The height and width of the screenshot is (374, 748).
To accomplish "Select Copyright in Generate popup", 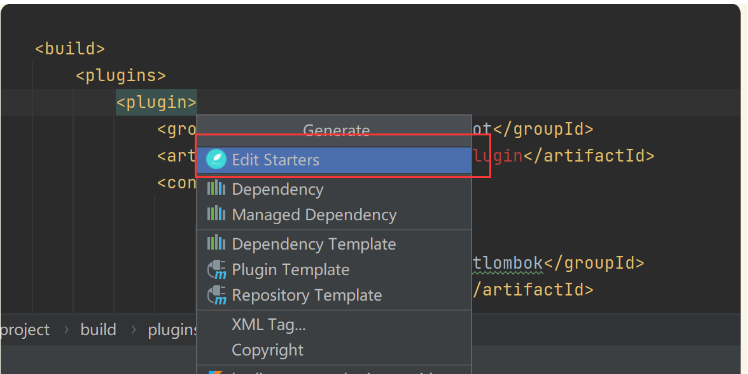I will click(334, 350).
